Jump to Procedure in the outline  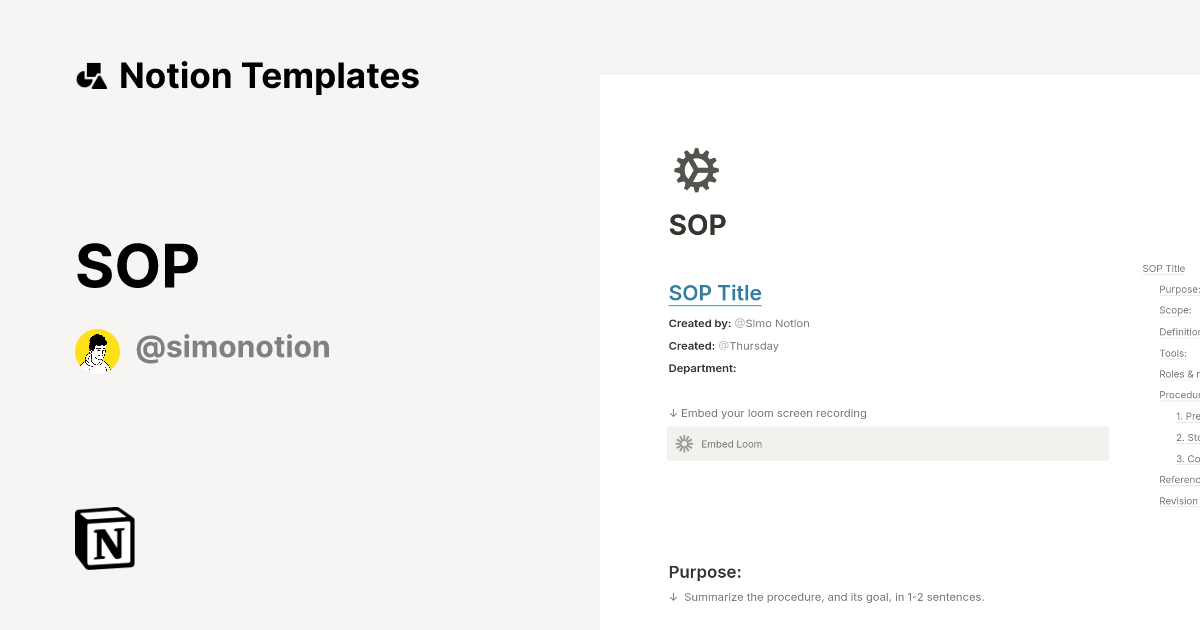coord(1178,394)
